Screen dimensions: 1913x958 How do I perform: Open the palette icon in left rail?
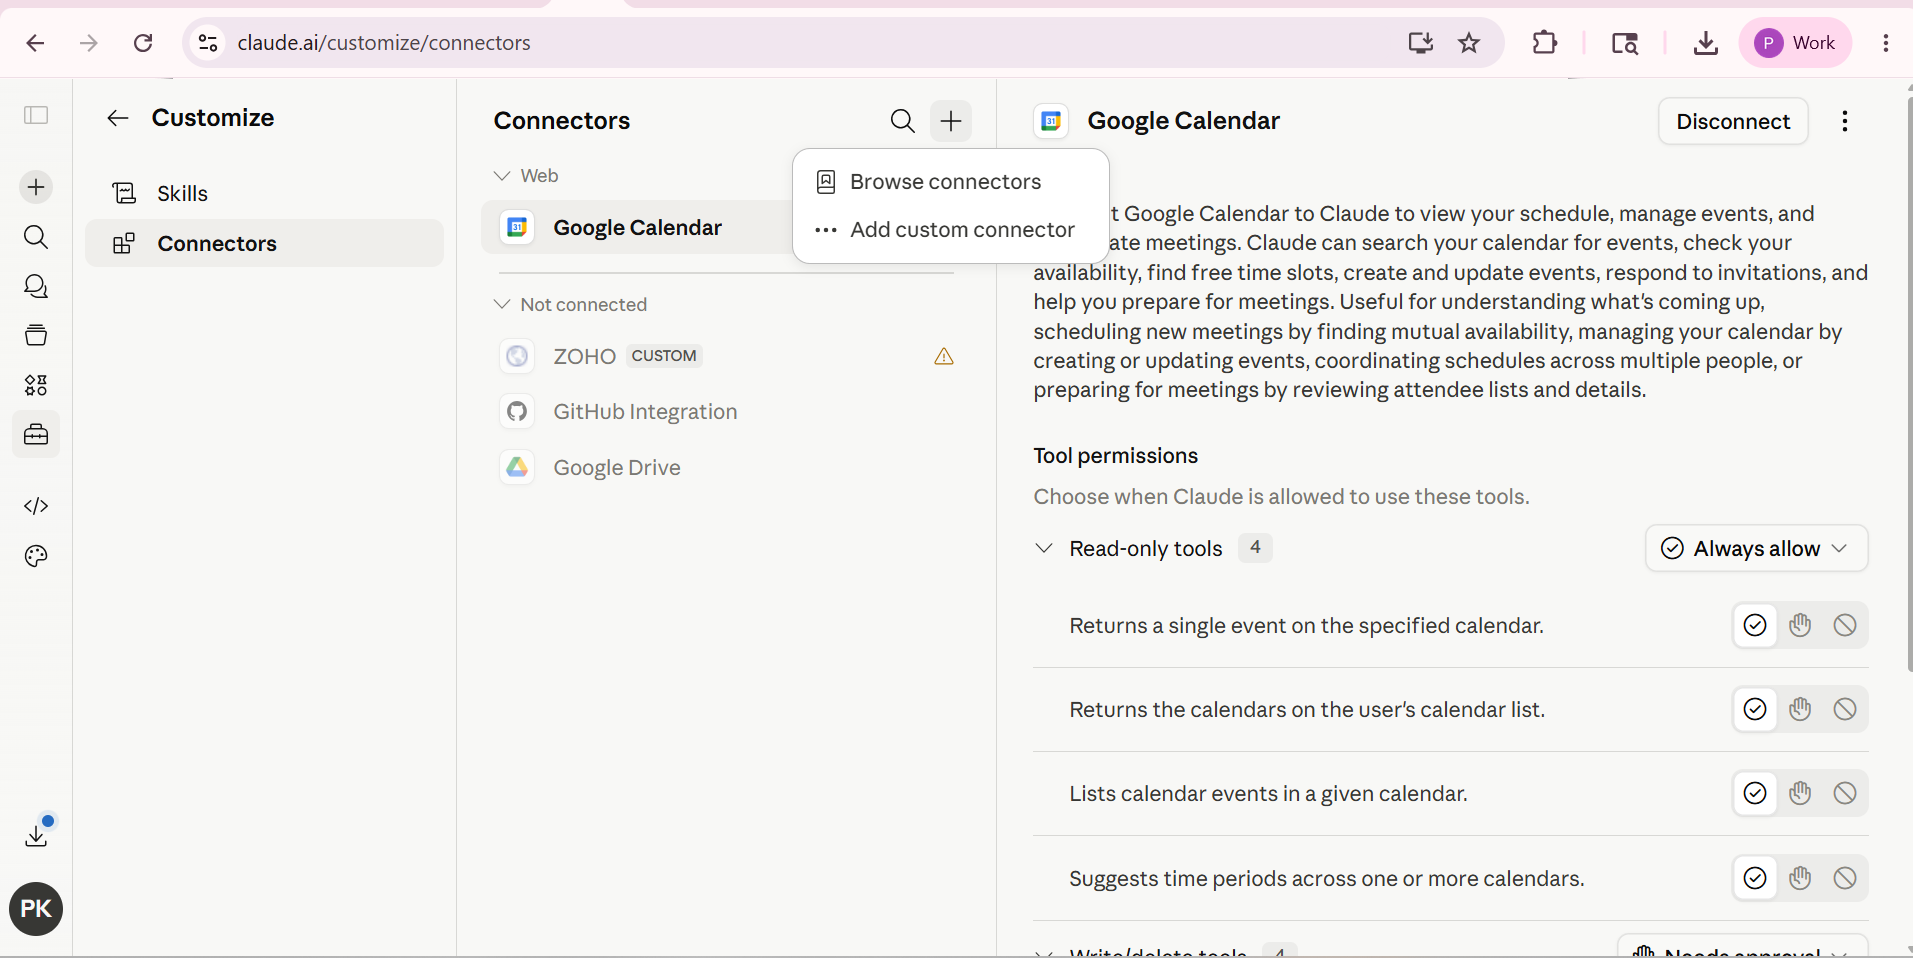coord(36,556)
